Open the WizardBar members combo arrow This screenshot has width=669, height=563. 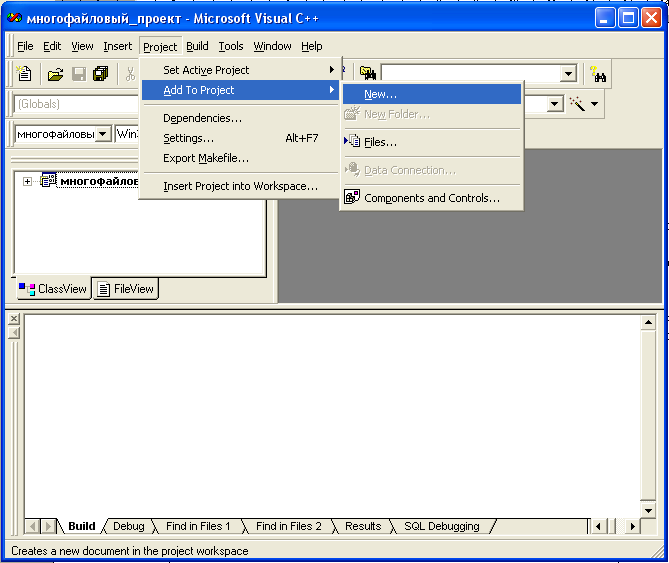(x=555, y=104)
